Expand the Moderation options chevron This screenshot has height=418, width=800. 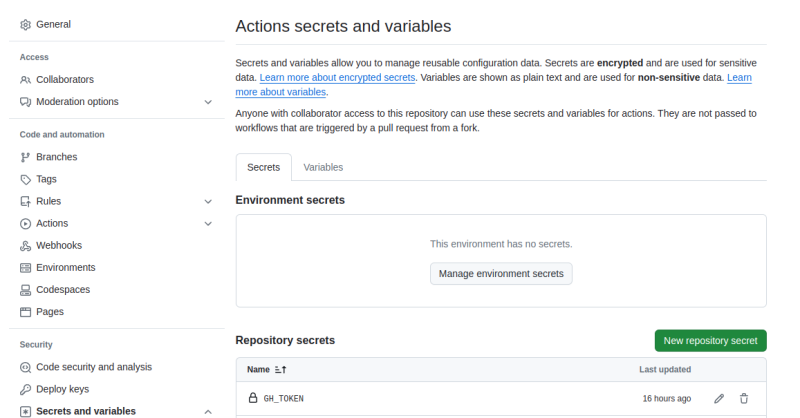[208, 102]
